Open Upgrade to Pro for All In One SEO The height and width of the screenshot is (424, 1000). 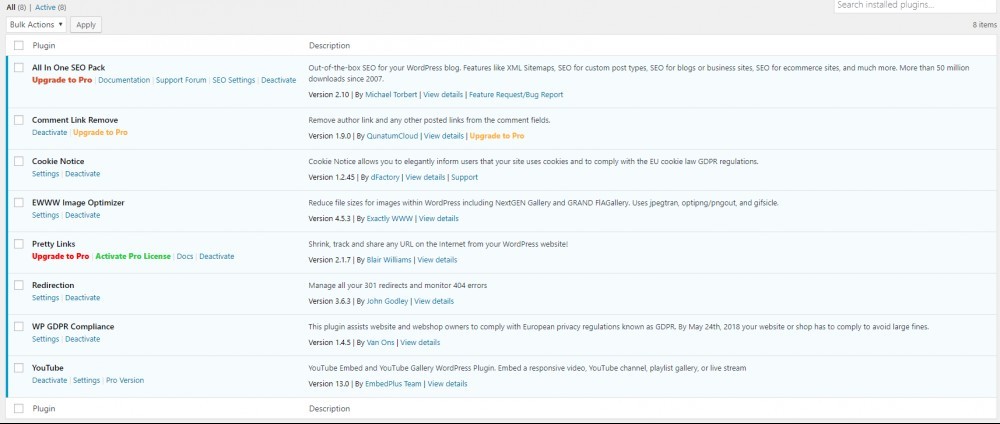tap(62, 80)
